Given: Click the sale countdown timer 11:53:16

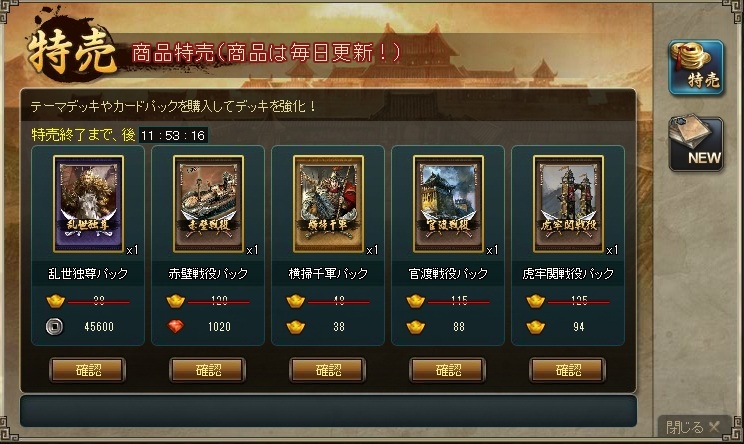Looking at the screenshot, I should click(173, 136).
